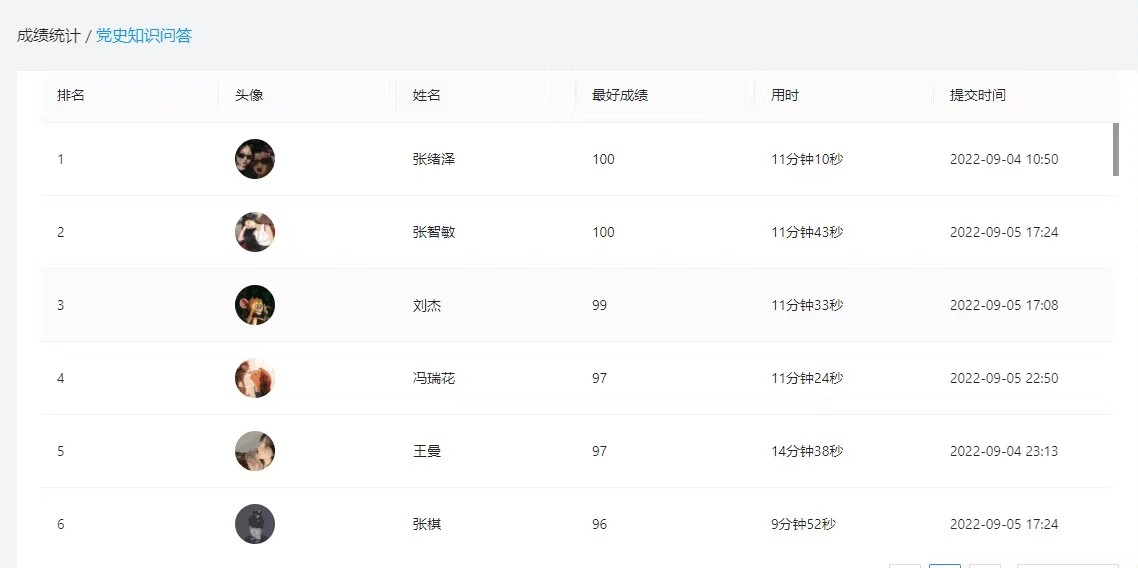Click the 头像 column header
This screenshot has width=1138, height=568.
pyautogui.click(x=249, y=95)
